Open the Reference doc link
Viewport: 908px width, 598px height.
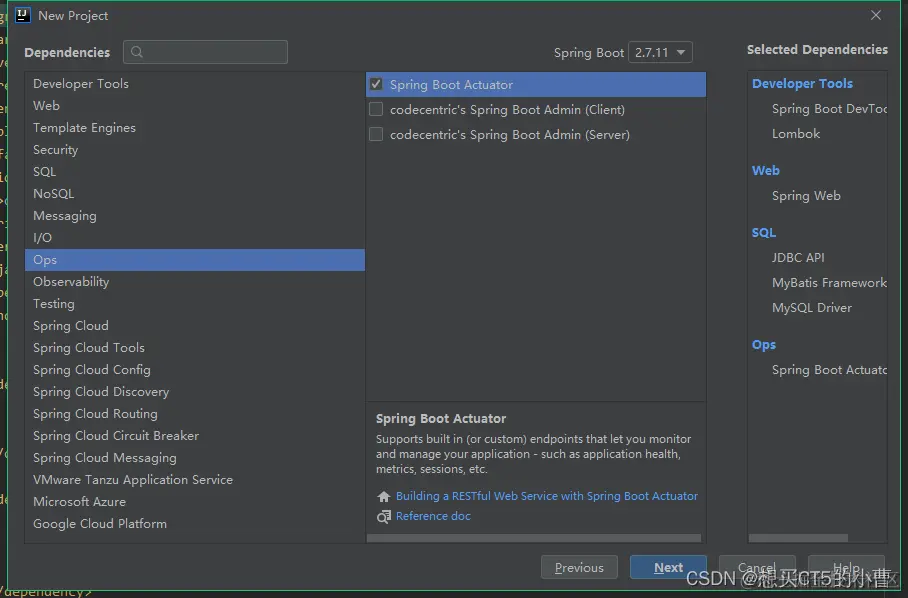433,516
